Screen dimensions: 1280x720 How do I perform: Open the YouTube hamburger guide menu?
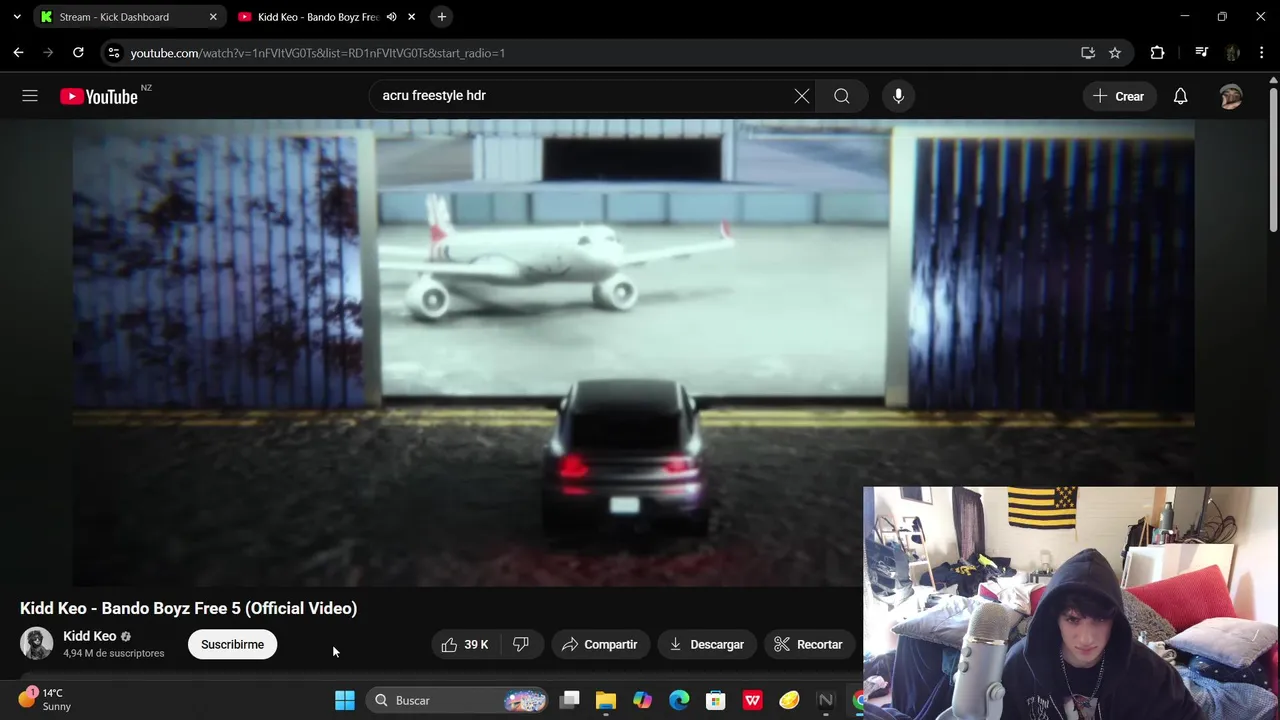[30, 96]
